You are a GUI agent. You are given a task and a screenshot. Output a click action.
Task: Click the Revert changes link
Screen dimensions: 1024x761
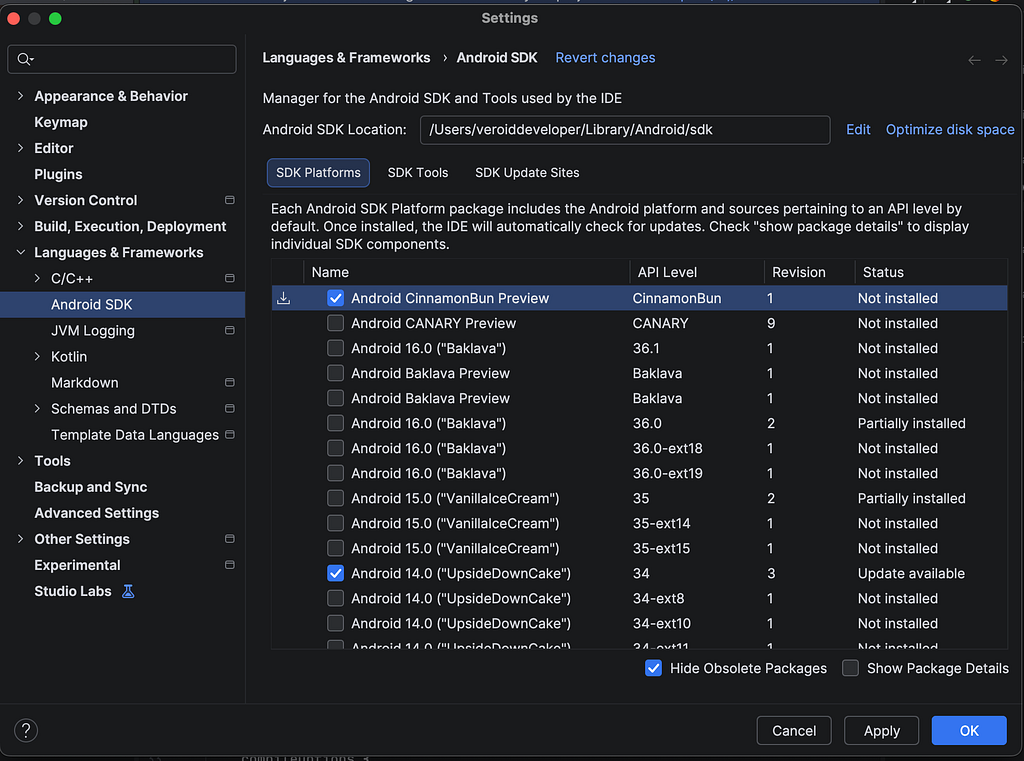[605, 57]
